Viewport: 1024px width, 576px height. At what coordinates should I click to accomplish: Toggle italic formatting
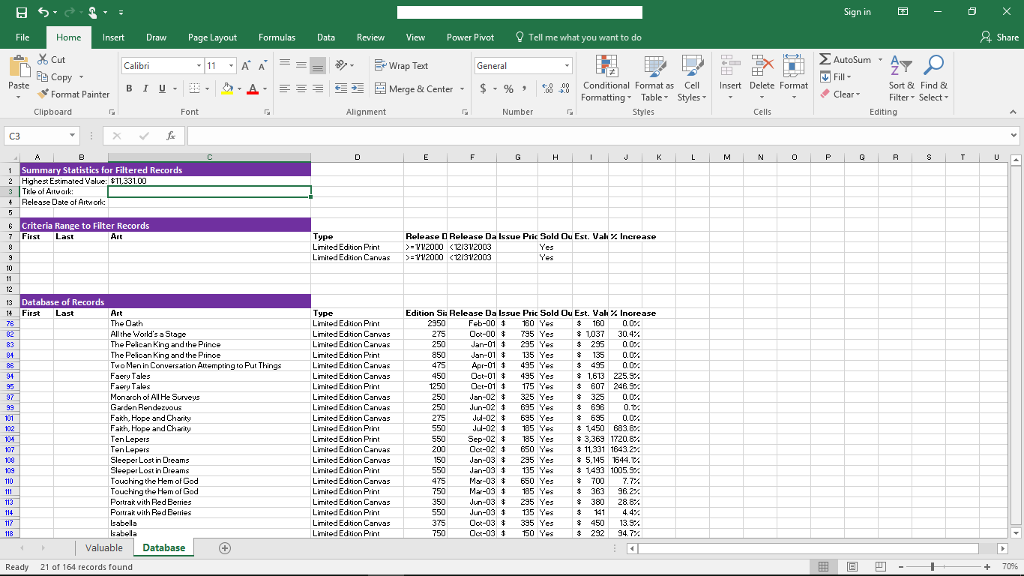point(143,89)
